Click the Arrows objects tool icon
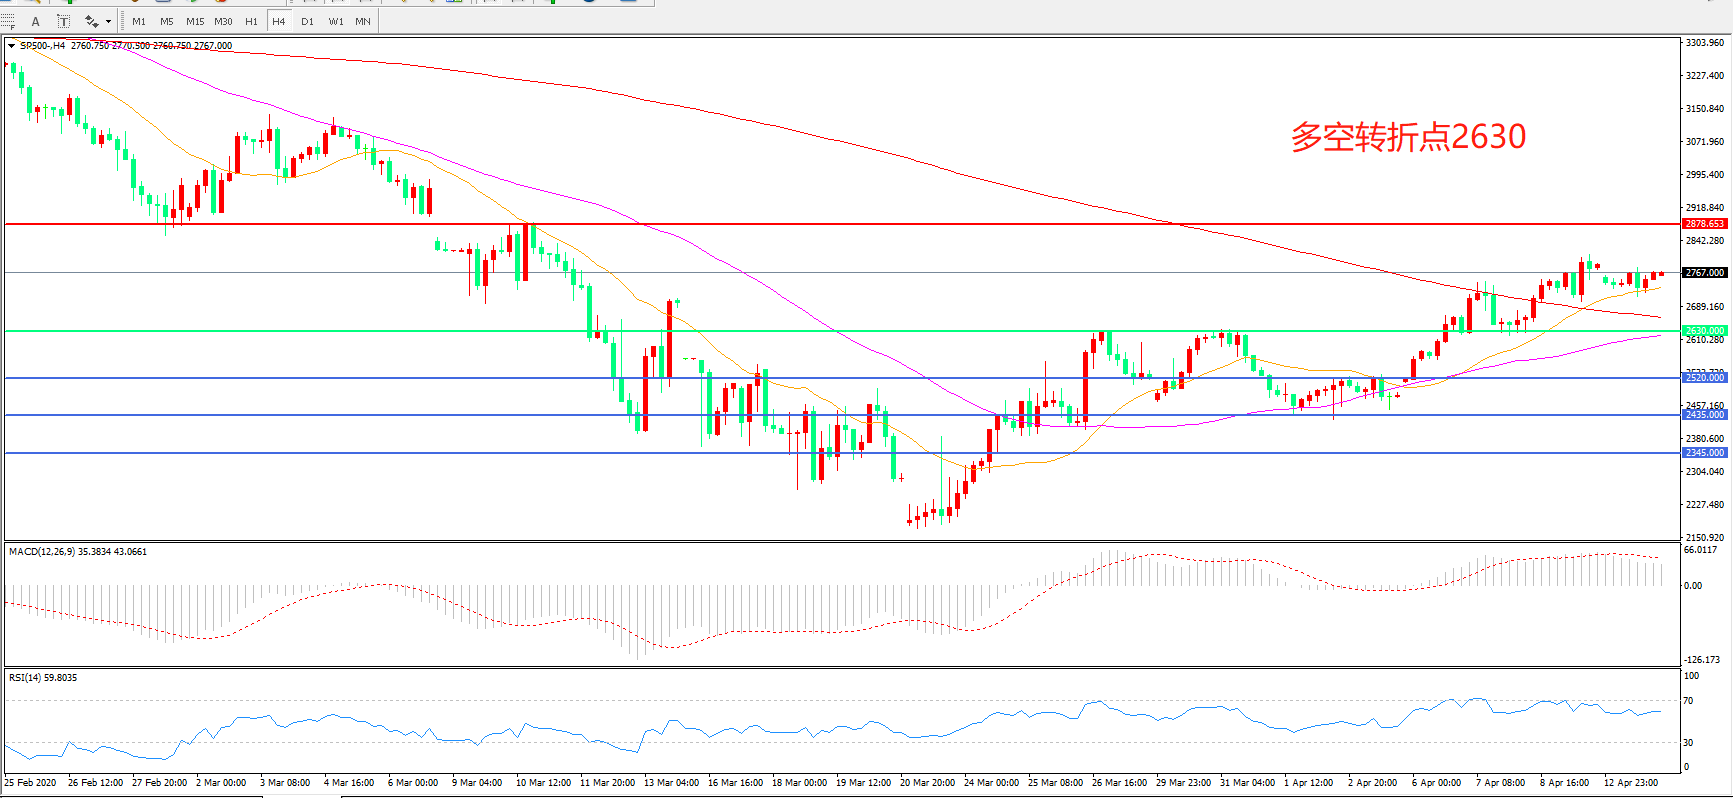 91,21
